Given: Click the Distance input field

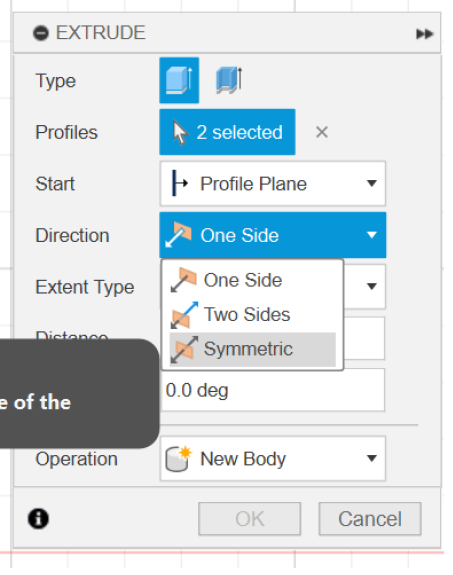Looking at the screenshot, I should coord(364,338).
